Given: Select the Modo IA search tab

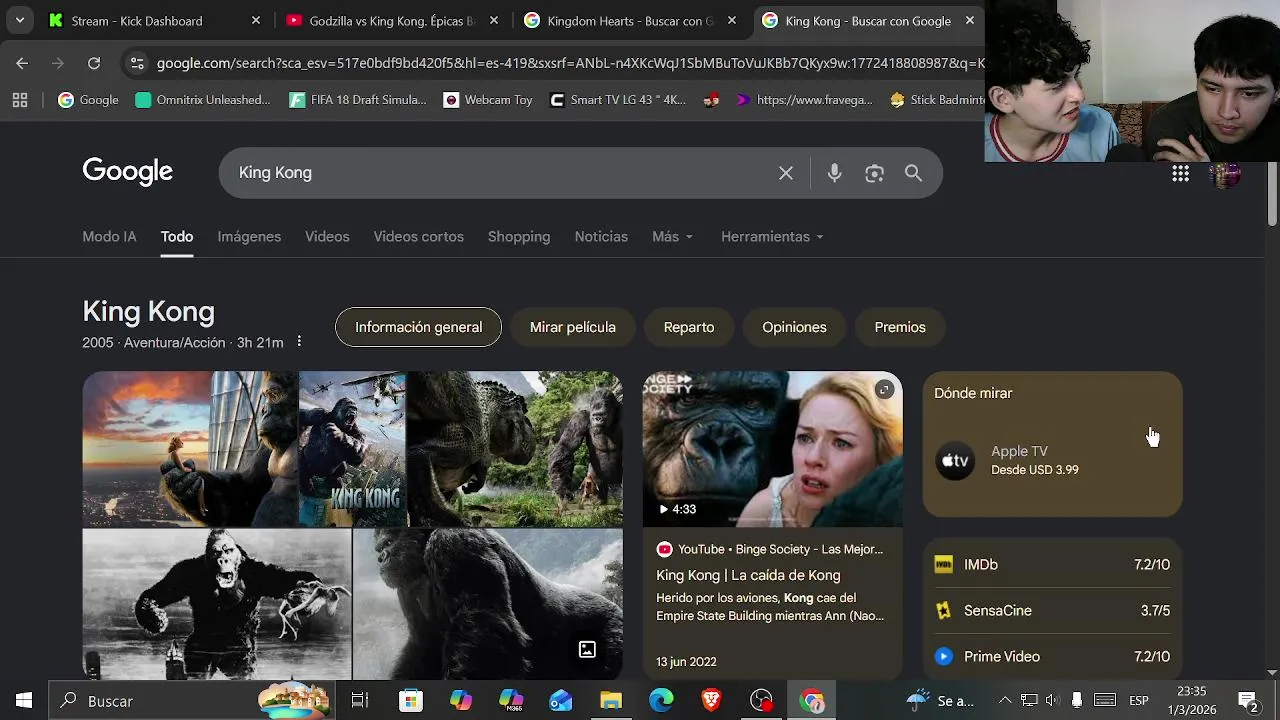Looking at the screenshot, I should (109, 237).
